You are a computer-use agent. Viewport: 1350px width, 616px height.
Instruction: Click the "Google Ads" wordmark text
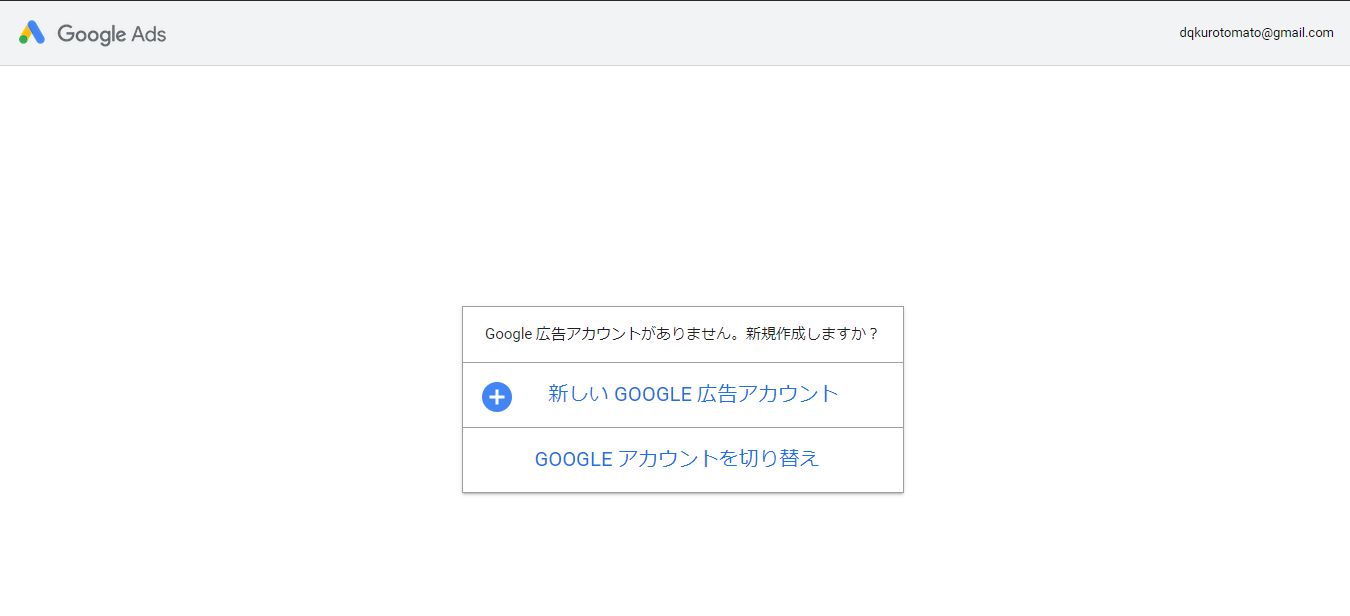pos(112,34)
